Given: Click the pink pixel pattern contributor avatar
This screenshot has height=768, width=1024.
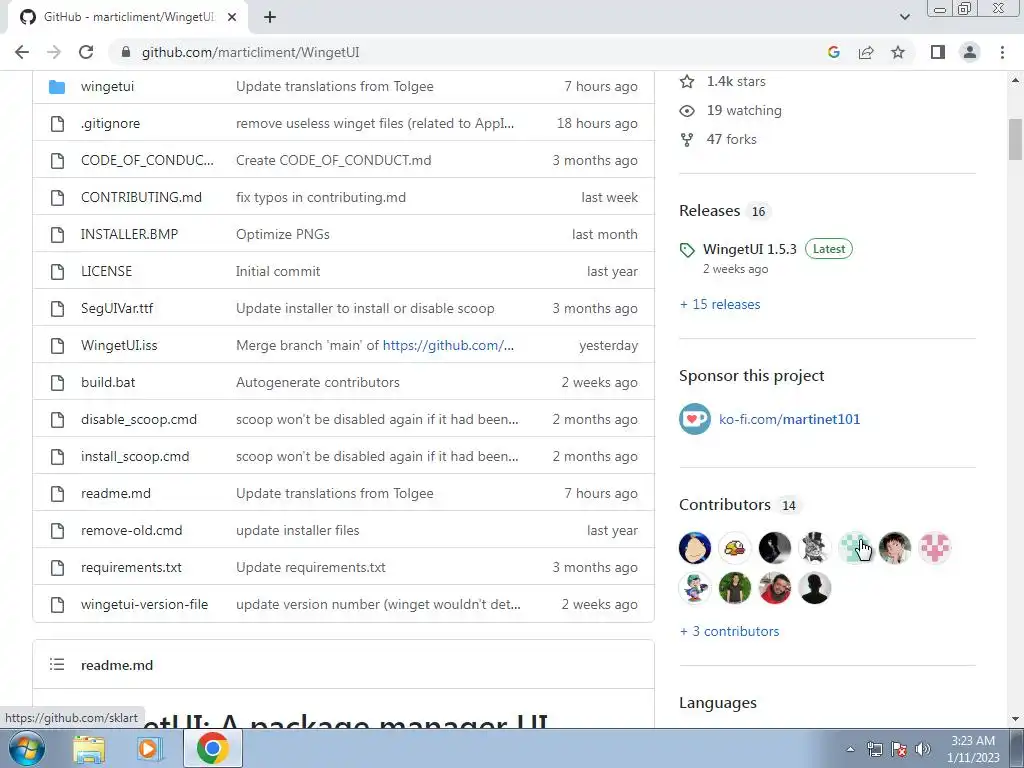Looking at the screenshot, I should pyautogui.click(x=935, y=548).
